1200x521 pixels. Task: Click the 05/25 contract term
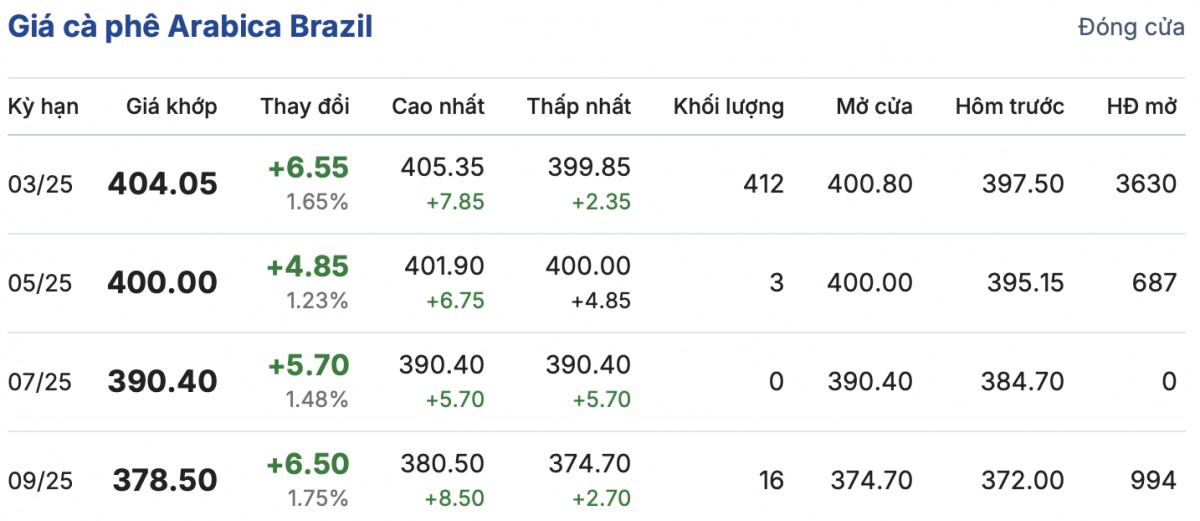click(x=40, y=283)
